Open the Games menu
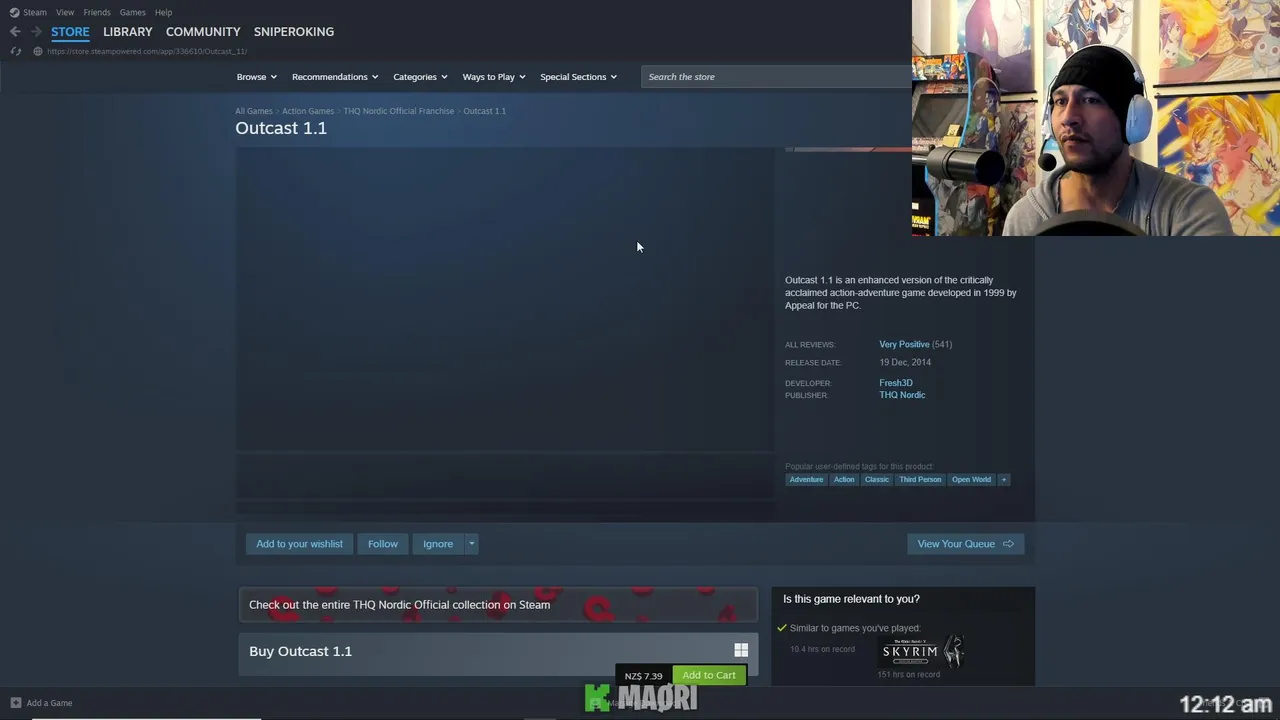1280x720 pixels. [132, 12]
